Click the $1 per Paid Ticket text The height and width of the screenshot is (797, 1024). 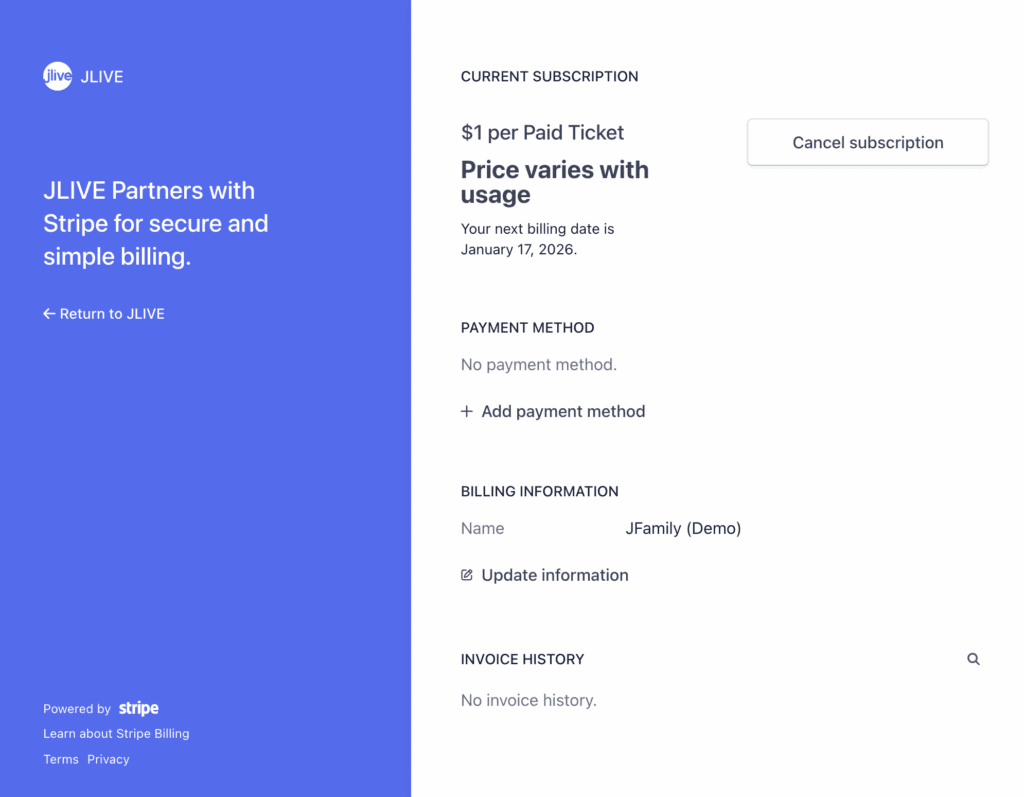[542, 132]
